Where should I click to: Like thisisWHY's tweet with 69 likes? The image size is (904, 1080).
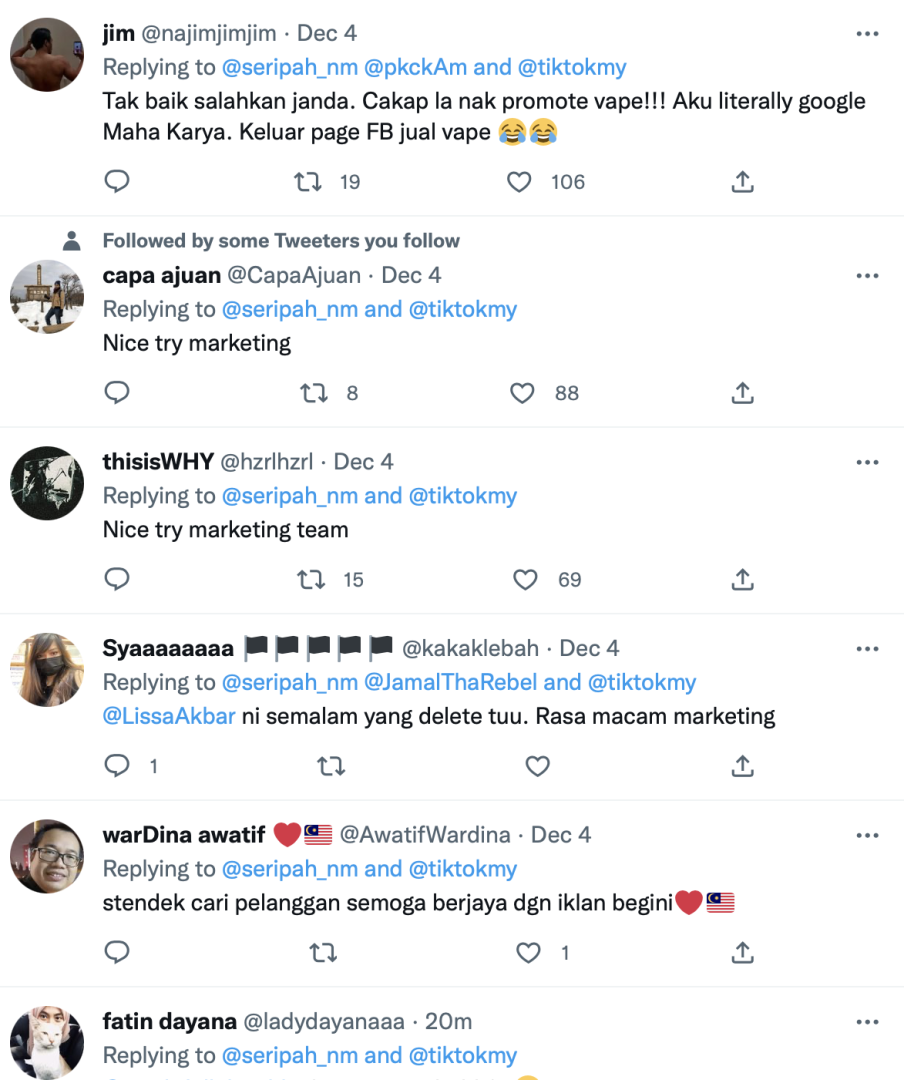(x=525, y=579)
